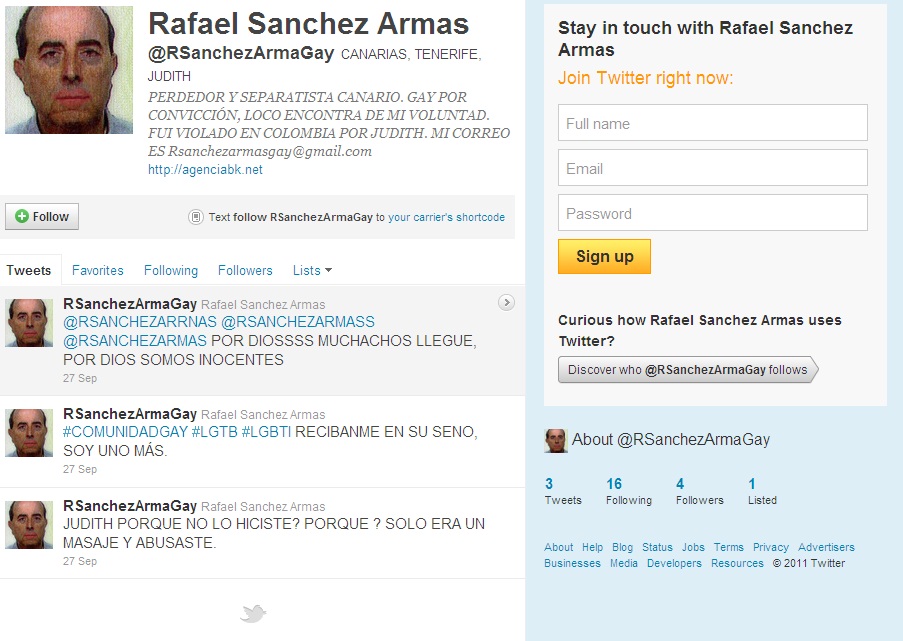Click the Password input field
Viewport: 903px width, 641px height.
pos(712,213)
